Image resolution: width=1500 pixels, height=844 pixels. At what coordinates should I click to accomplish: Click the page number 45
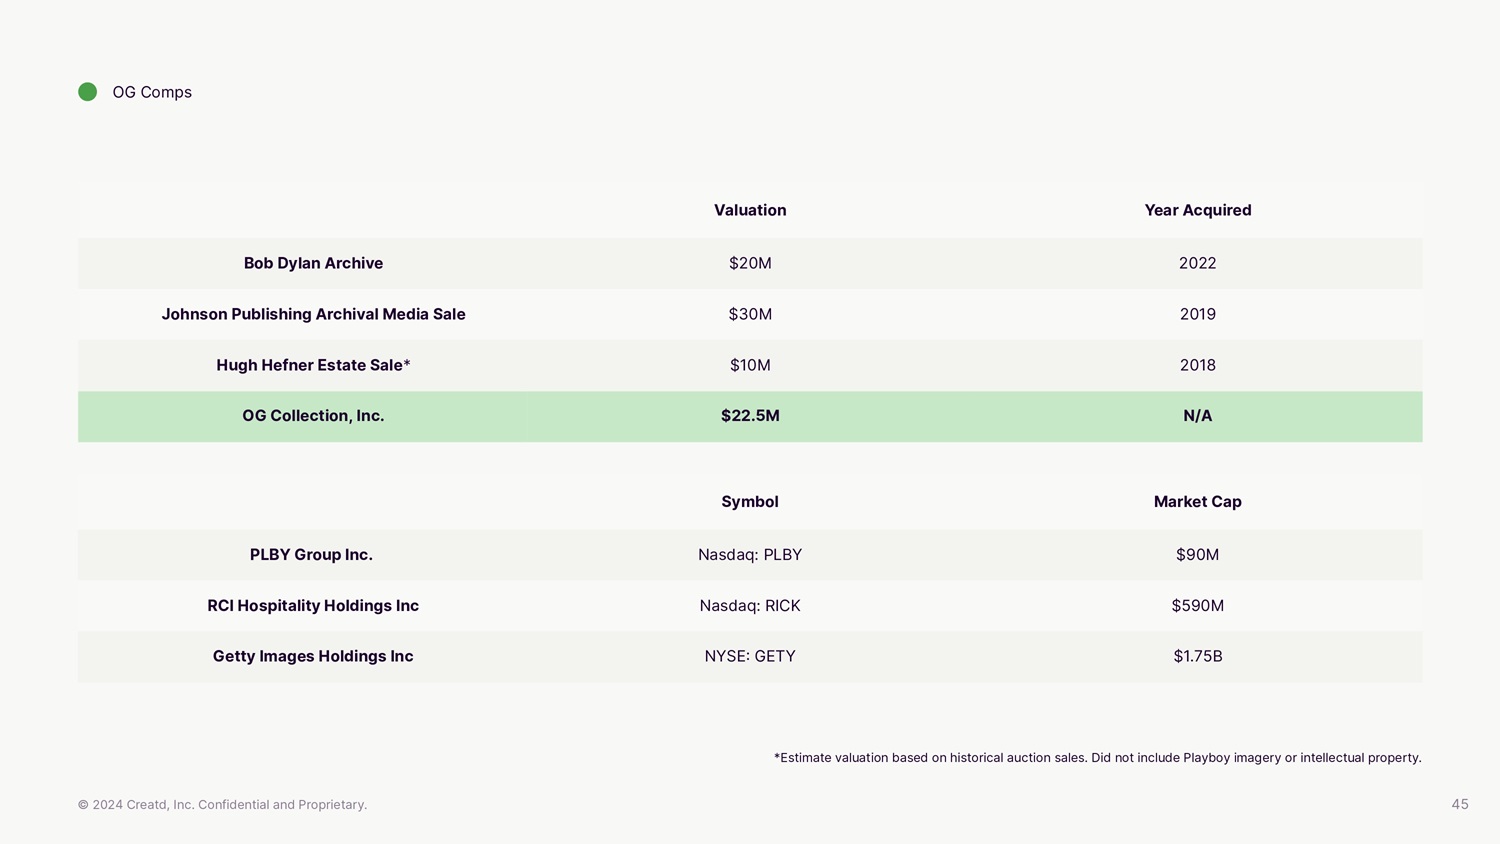click(x=1460, y=804)
